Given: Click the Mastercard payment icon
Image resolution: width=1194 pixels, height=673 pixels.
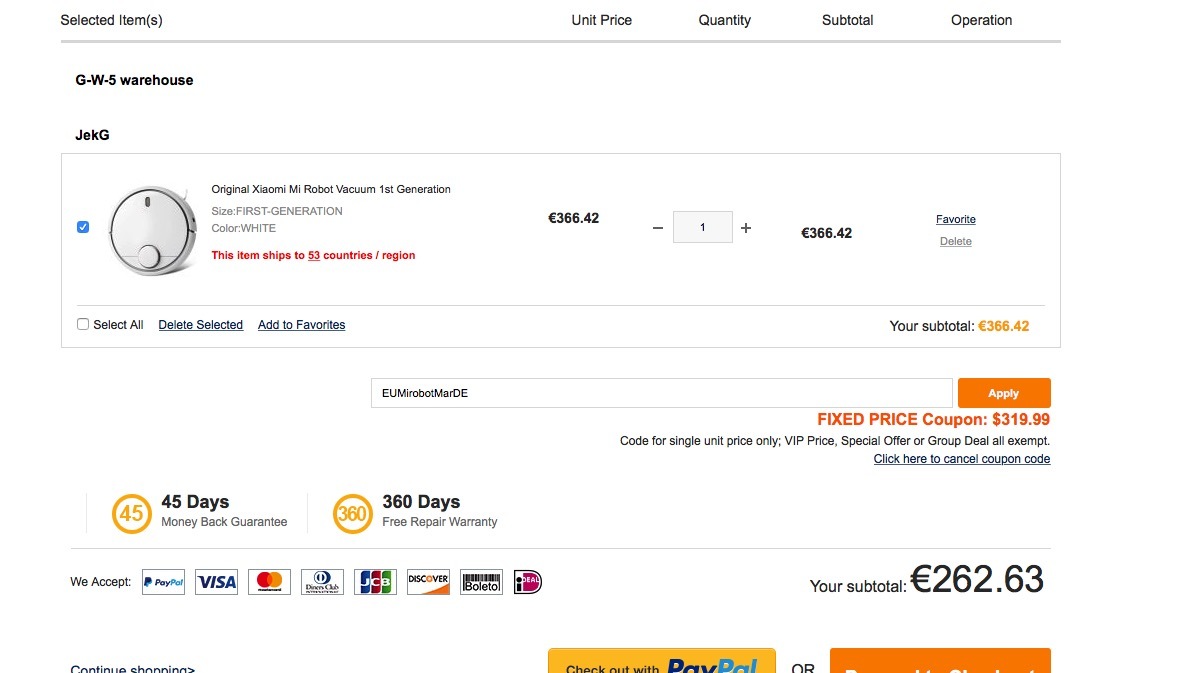Looking at the screenshot, I should click(269, 582).
